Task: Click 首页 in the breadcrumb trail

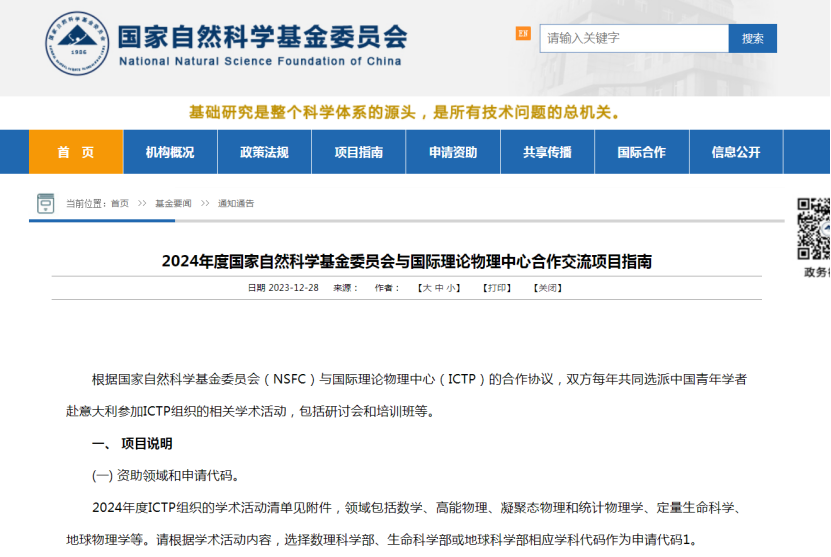Action: pyautogui.click(x=120, y=203)
